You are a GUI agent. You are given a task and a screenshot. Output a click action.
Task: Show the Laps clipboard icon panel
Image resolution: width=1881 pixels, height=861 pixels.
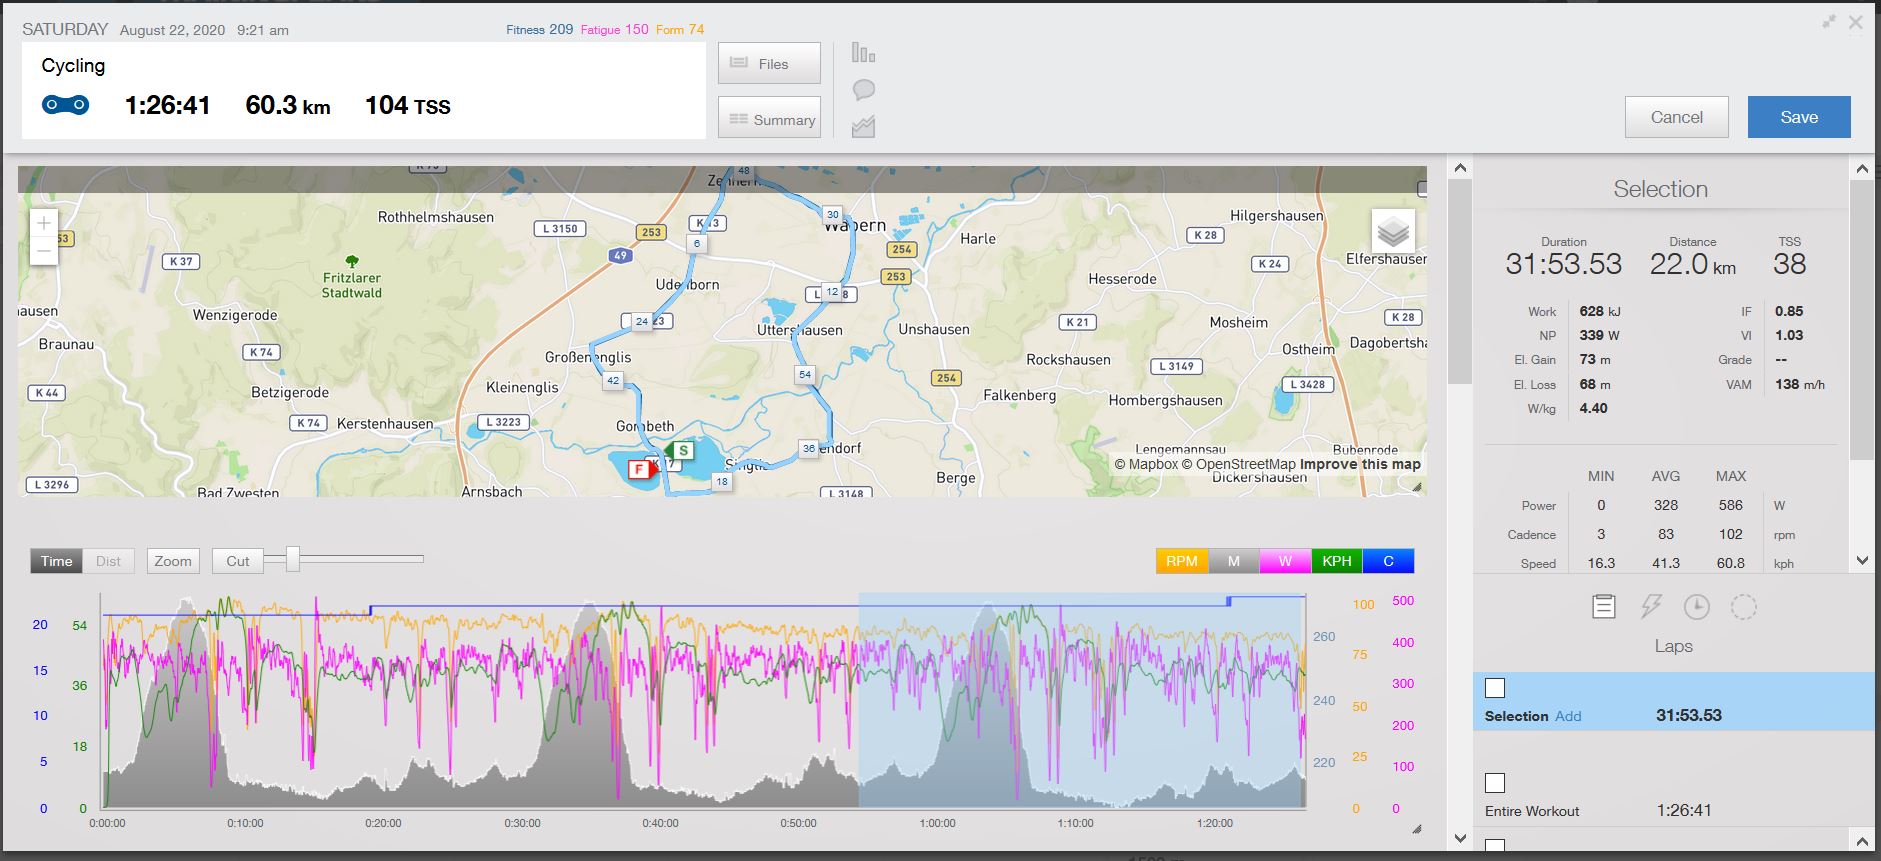[x=1603, y=607]
